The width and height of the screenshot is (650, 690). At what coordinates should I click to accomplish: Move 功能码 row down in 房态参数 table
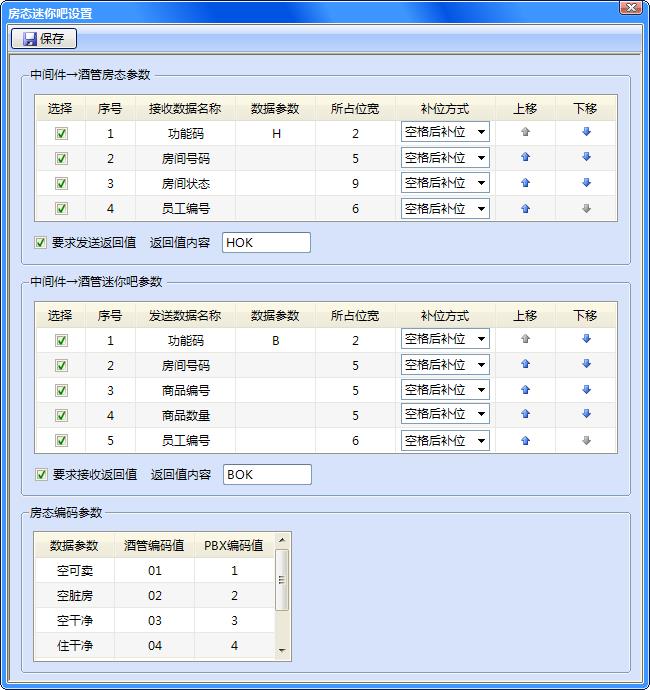[586, 132]
